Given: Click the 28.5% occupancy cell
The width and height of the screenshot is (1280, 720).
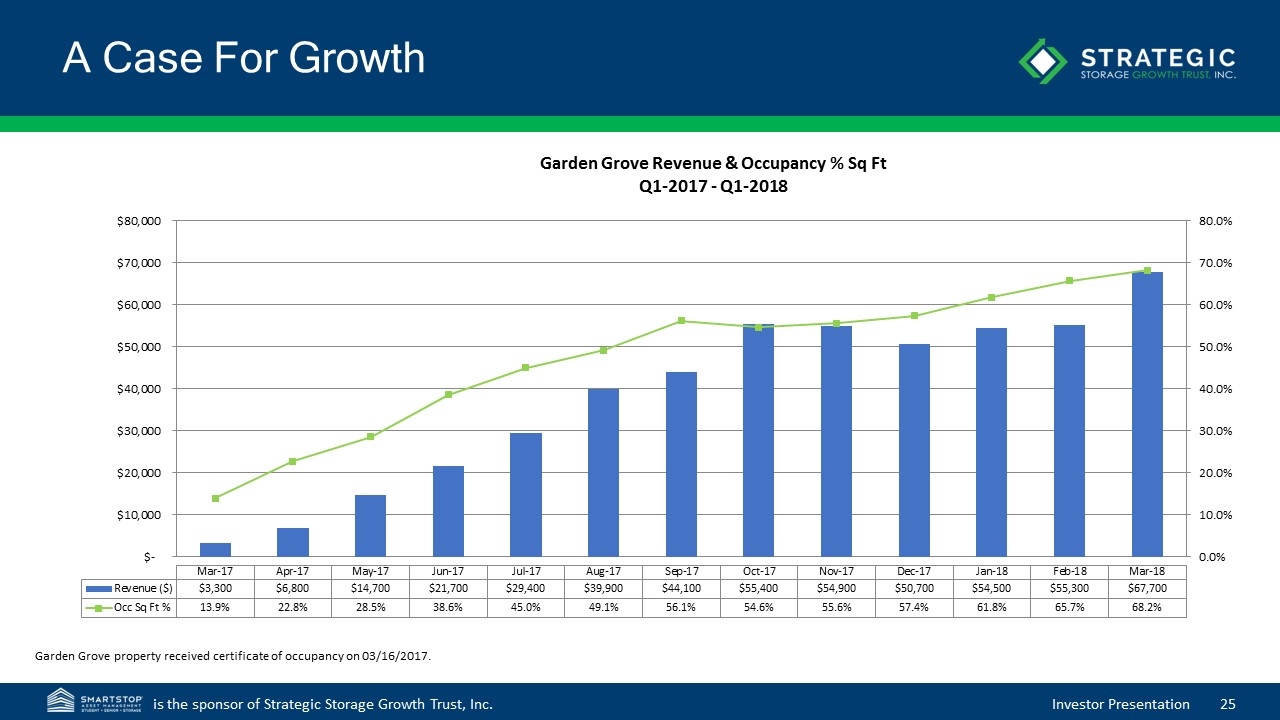Looking at the screenshot, I should tap(370, 609).
